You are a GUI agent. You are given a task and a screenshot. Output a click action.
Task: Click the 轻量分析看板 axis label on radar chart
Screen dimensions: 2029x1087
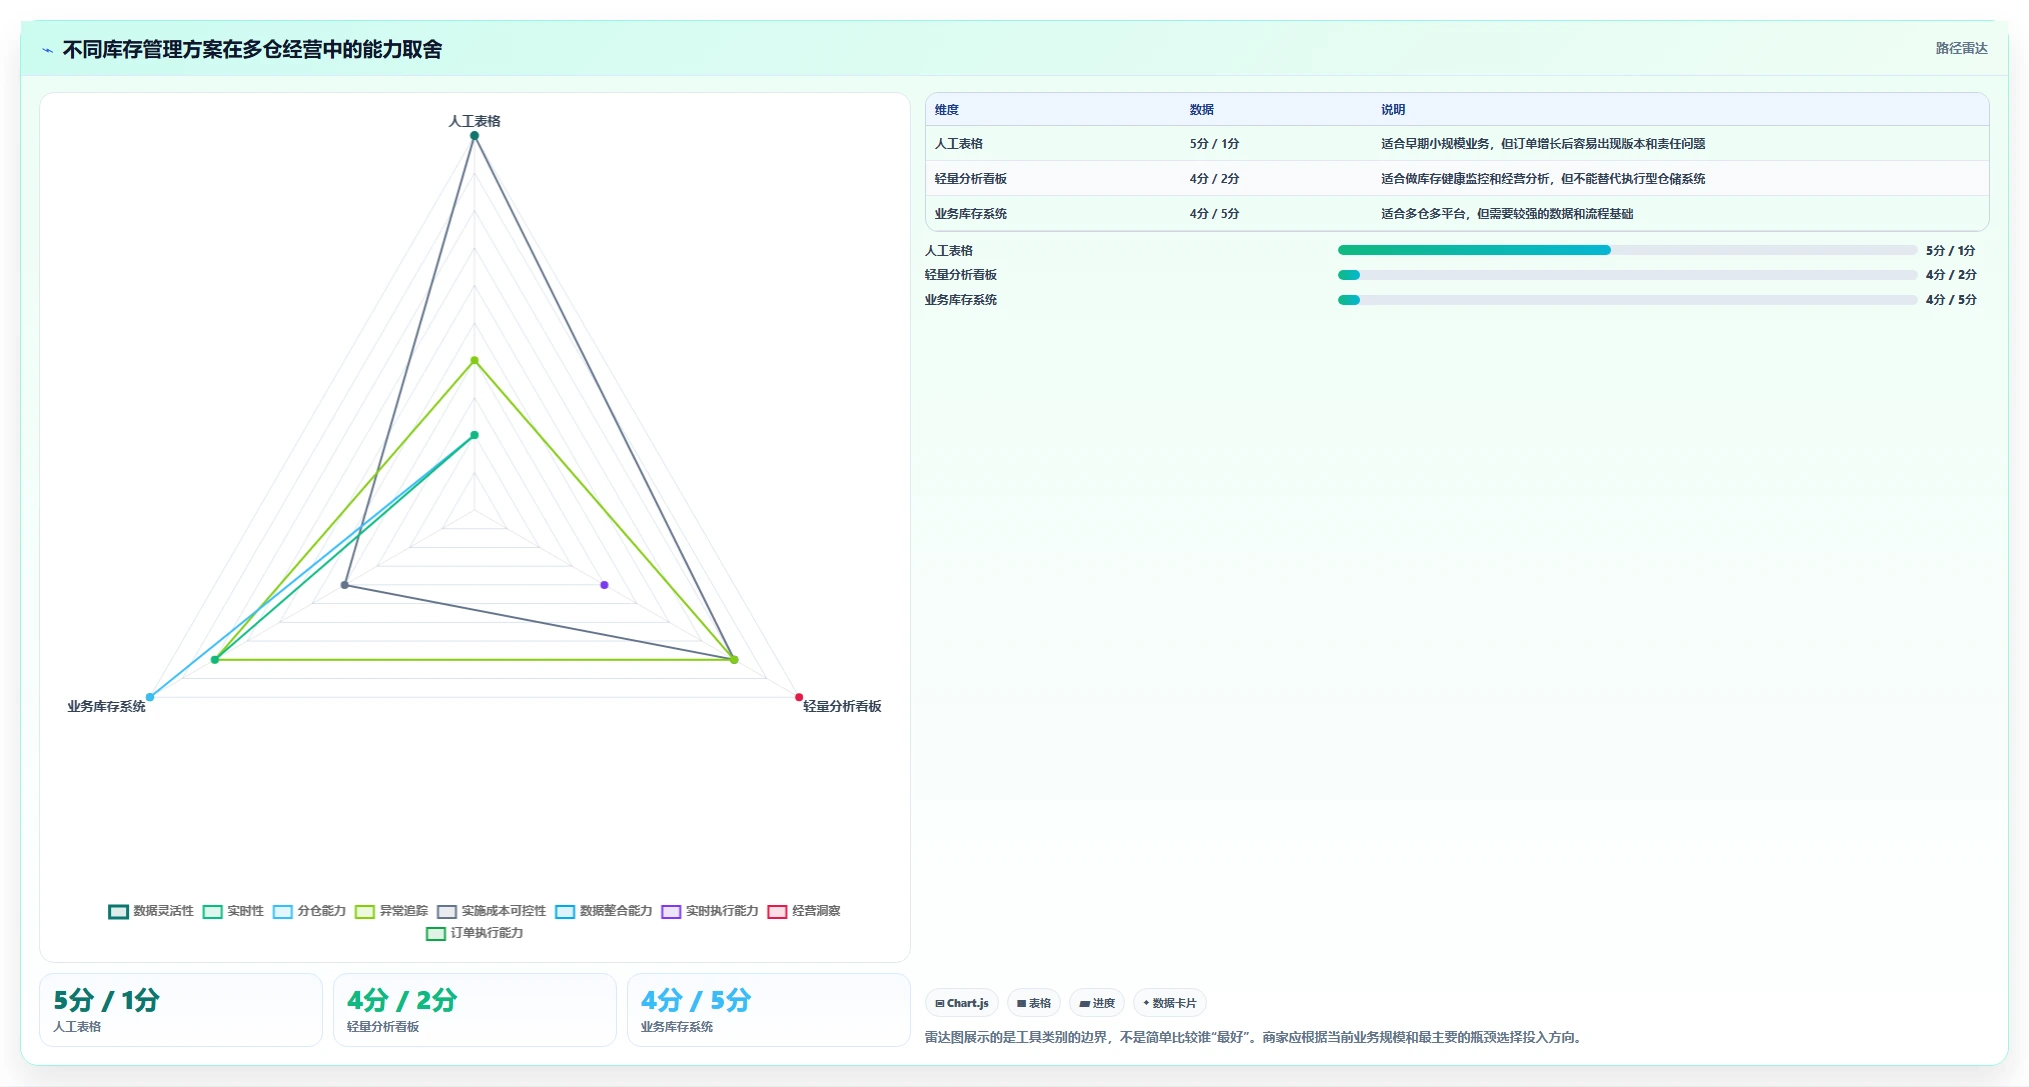point(842,706)
